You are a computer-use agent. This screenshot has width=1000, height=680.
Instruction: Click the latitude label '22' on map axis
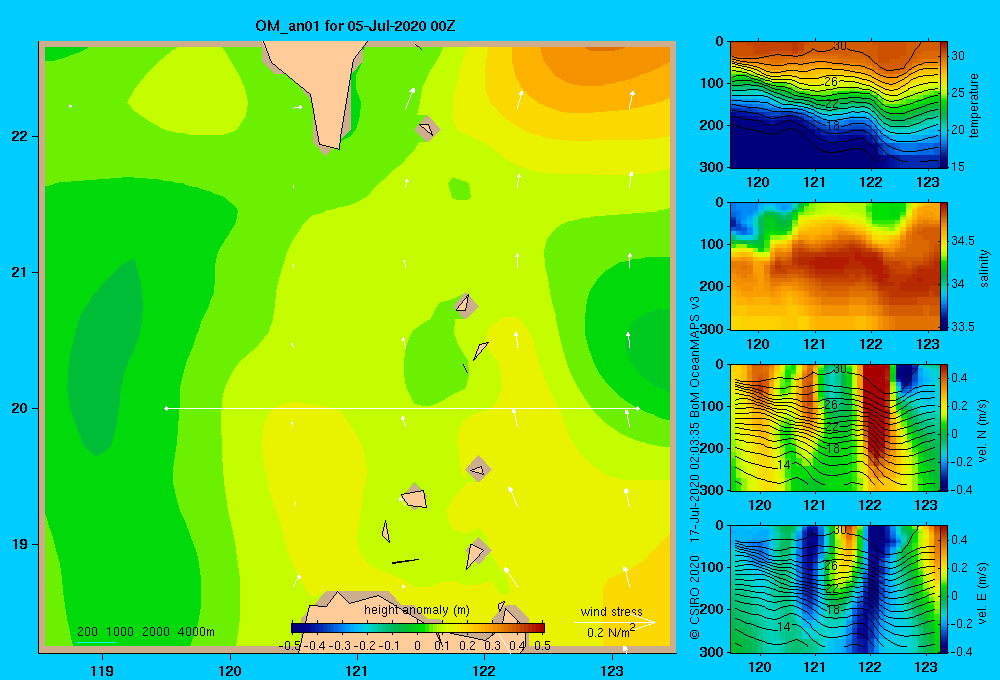[20, 137]
